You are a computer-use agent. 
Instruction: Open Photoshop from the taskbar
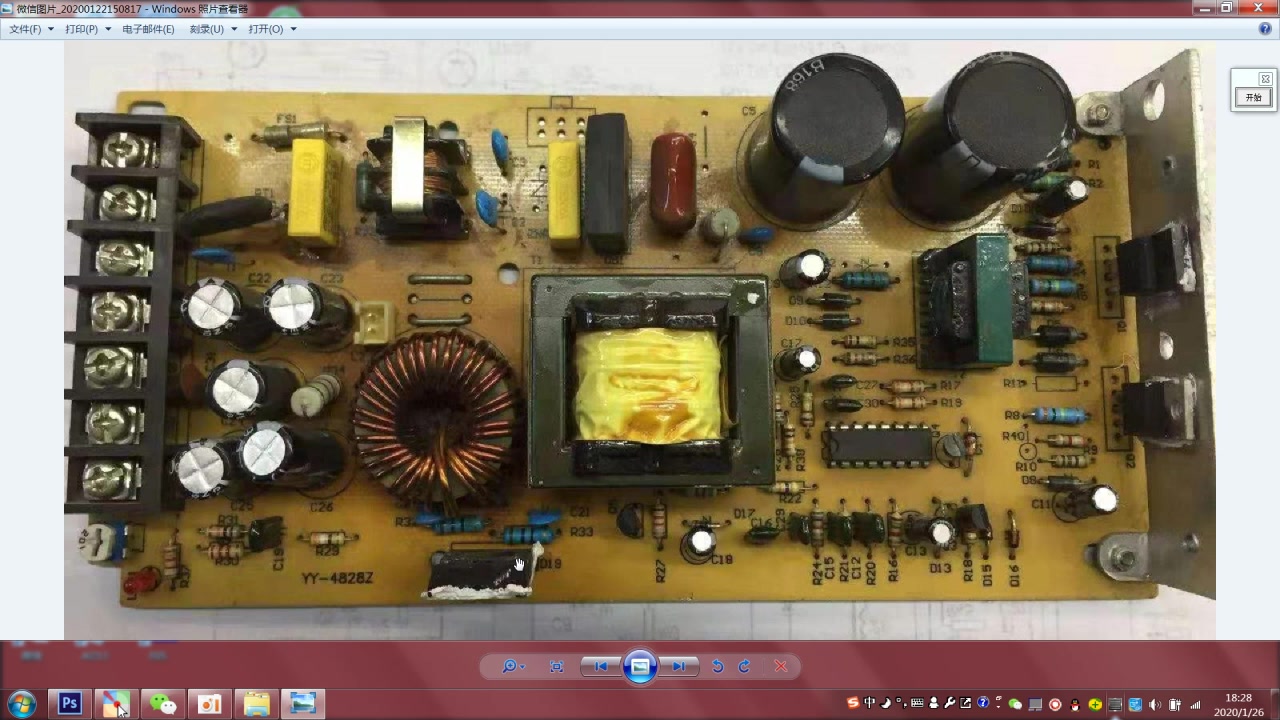pyautogui.click(x=68, y=703)
